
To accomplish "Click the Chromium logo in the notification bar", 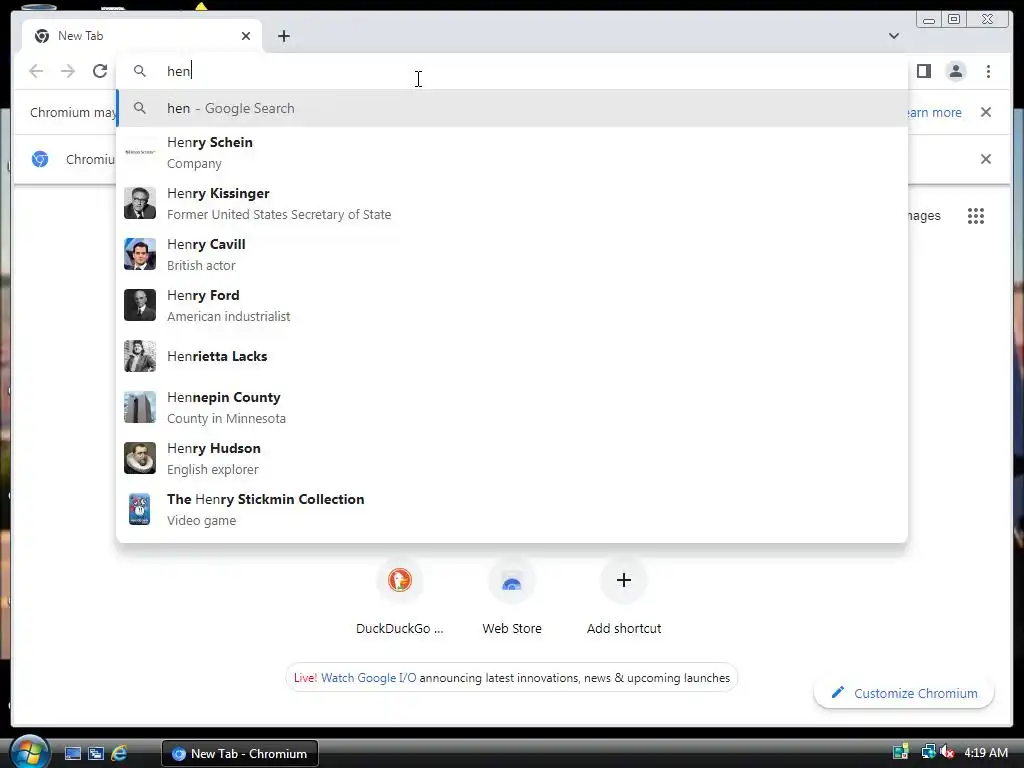I will [x=40, y=159].
